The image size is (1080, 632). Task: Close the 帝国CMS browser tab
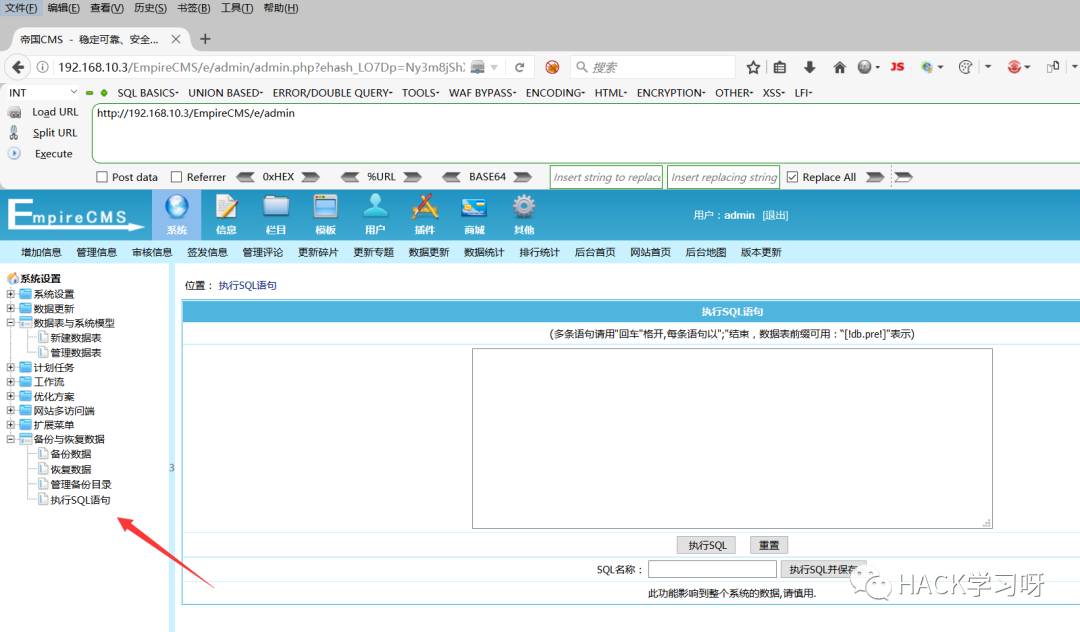coord(176,39)
